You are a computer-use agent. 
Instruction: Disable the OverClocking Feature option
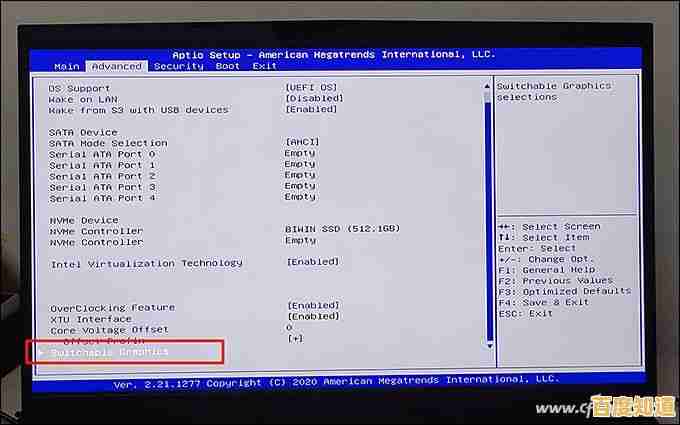tap(312, 306)
